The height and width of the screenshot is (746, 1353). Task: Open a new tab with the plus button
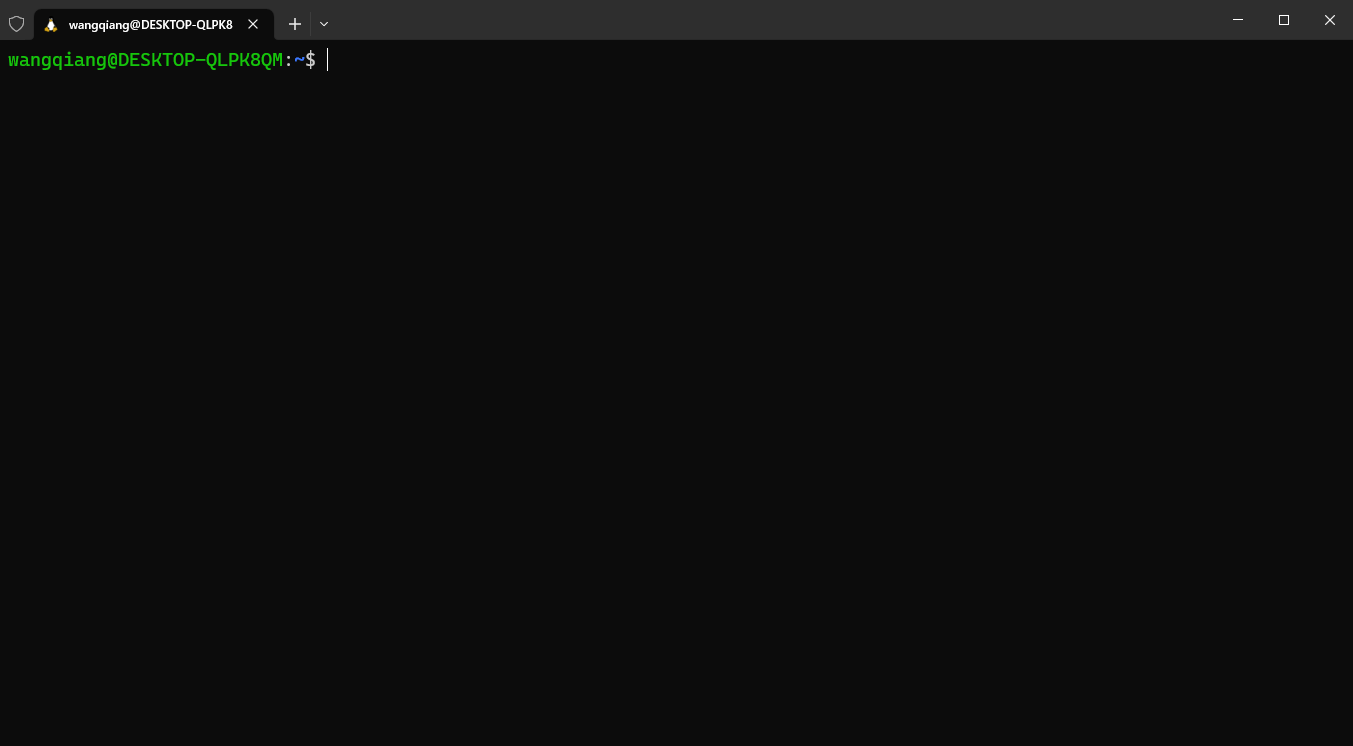(x=294, y=24)
